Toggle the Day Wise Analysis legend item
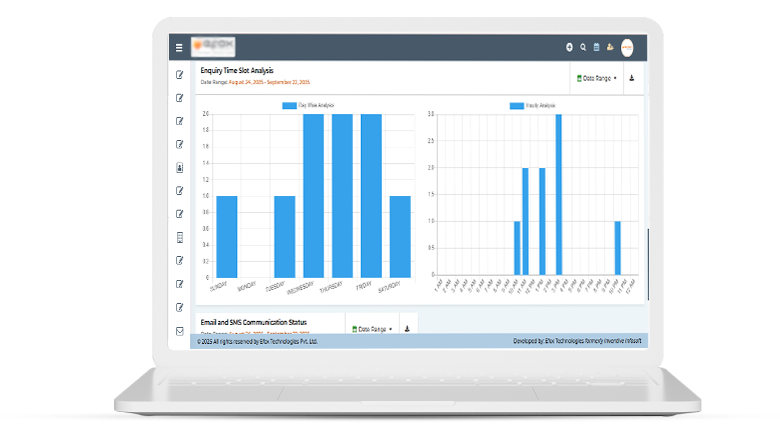Image resolution: width=780 pixels, height=442 pixels. tap(308, 105)
